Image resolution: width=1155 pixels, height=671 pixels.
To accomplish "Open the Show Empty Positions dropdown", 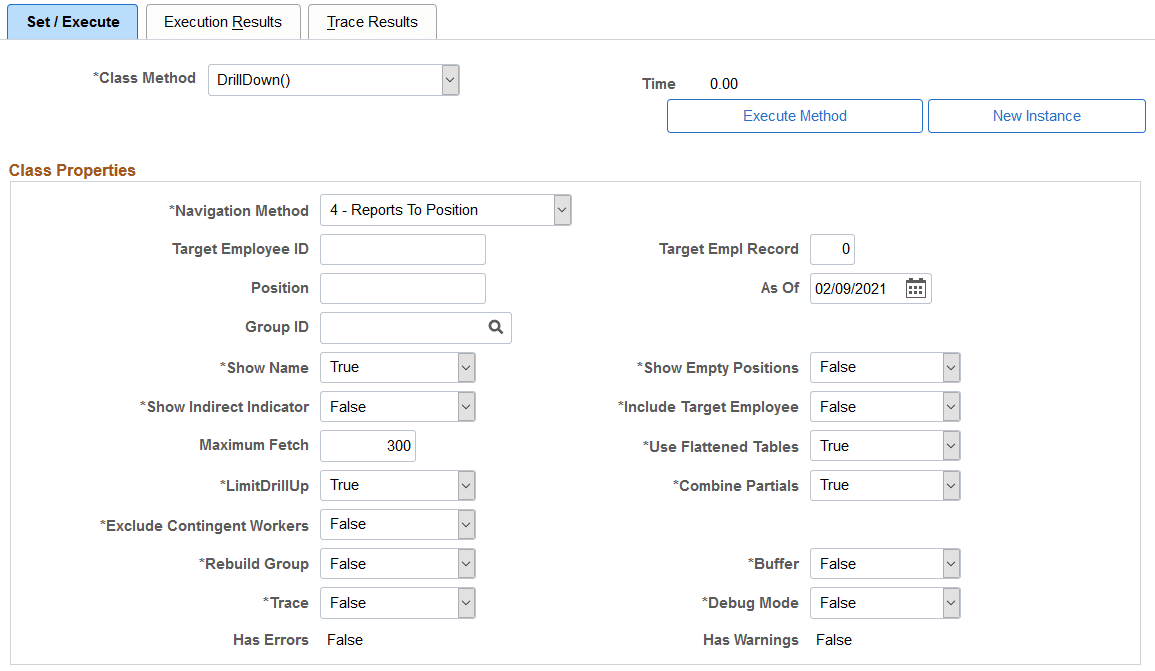I will 950,367.
